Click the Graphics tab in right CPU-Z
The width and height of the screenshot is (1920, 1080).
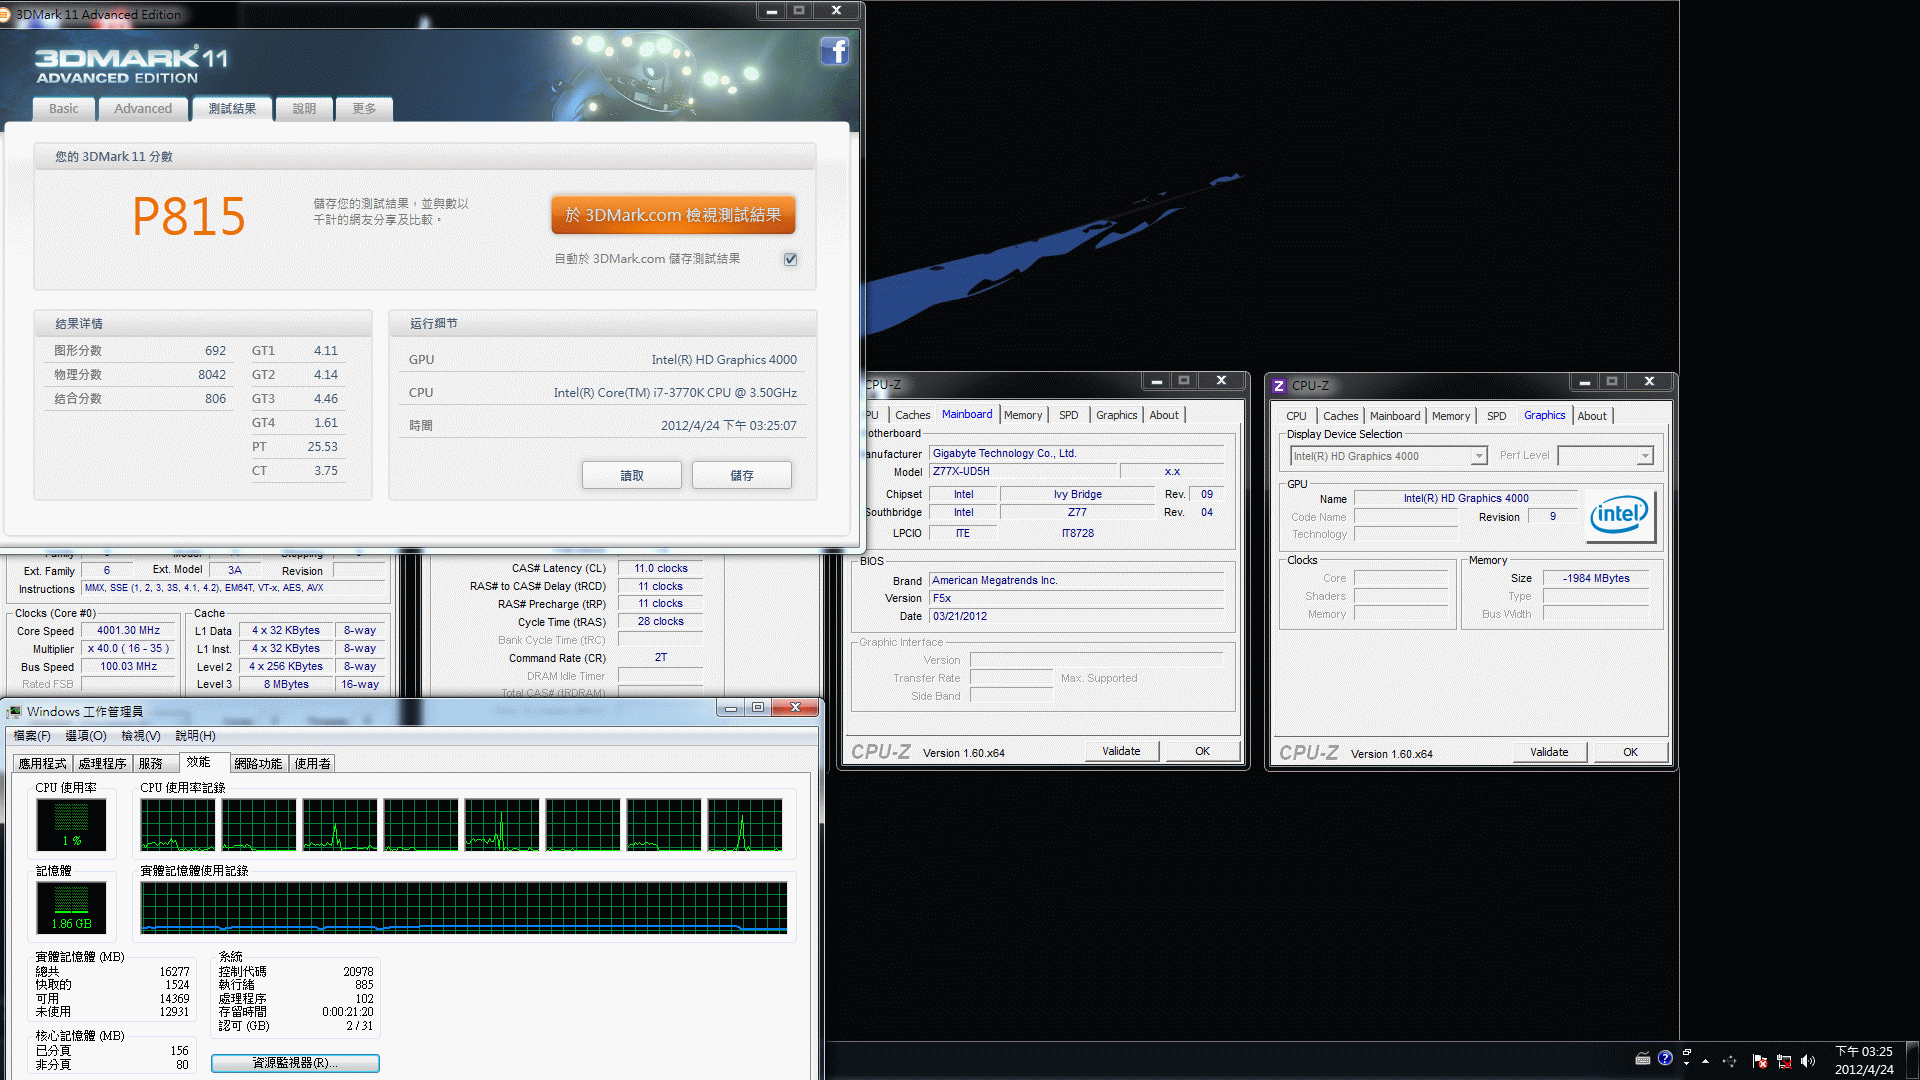1543,414
